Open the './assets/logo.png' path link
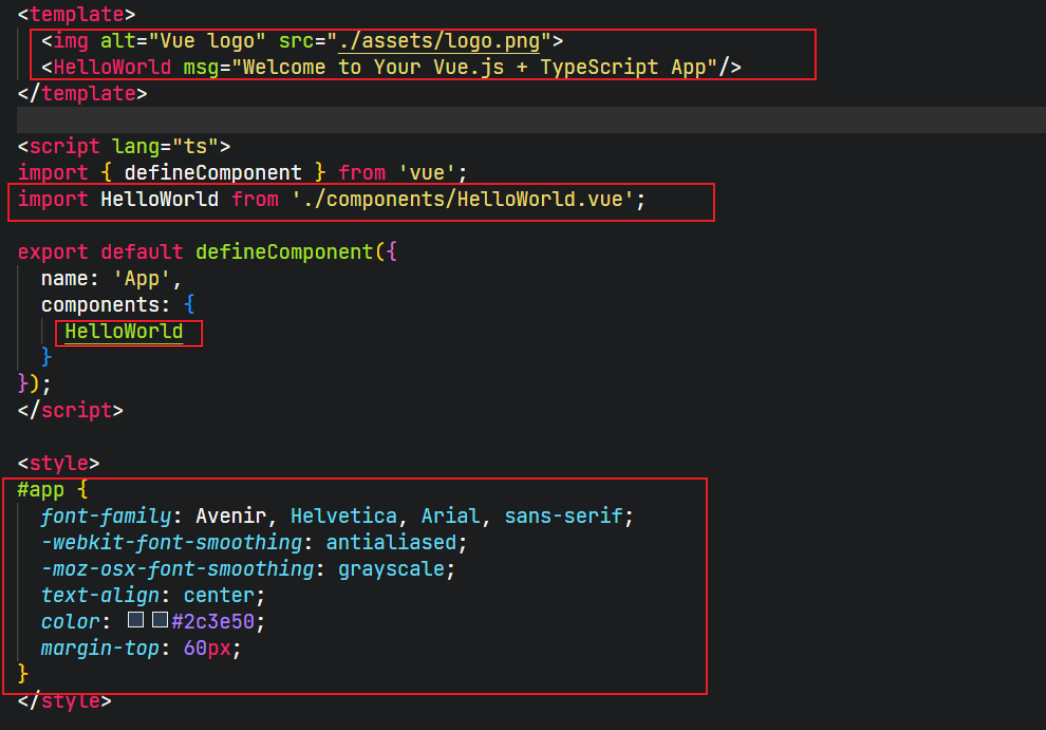This screenshot has width=1046, height=730. pyautogui.click(x=439, y=41)
